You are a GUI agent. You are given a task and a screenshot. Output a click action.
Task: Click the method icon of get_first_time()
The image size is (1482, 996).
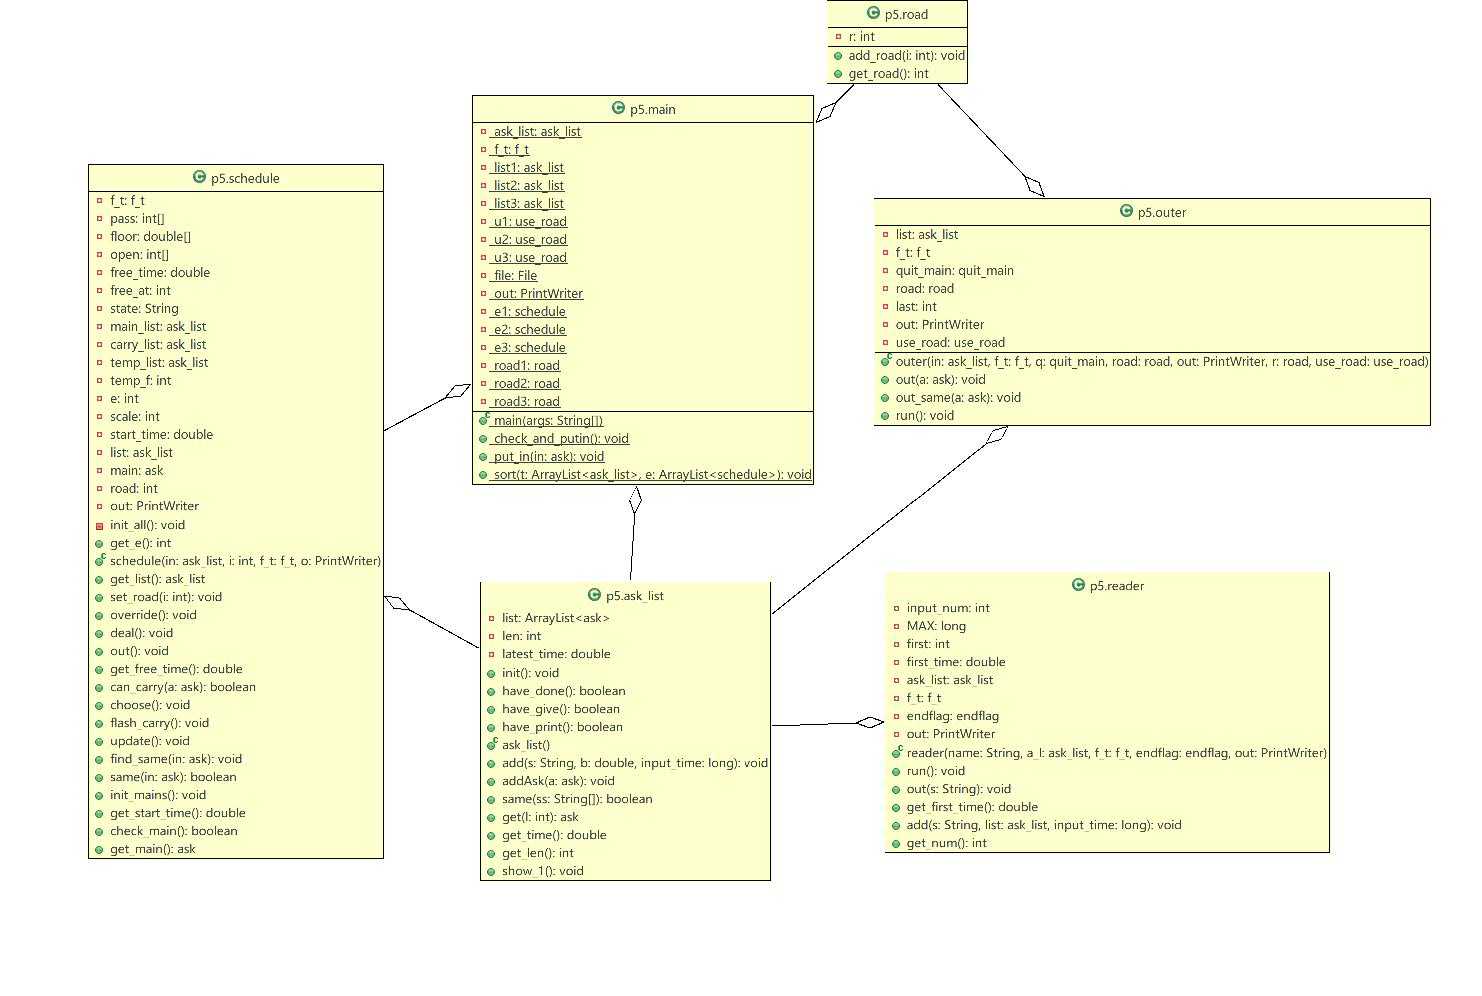[x=897, y=807]
